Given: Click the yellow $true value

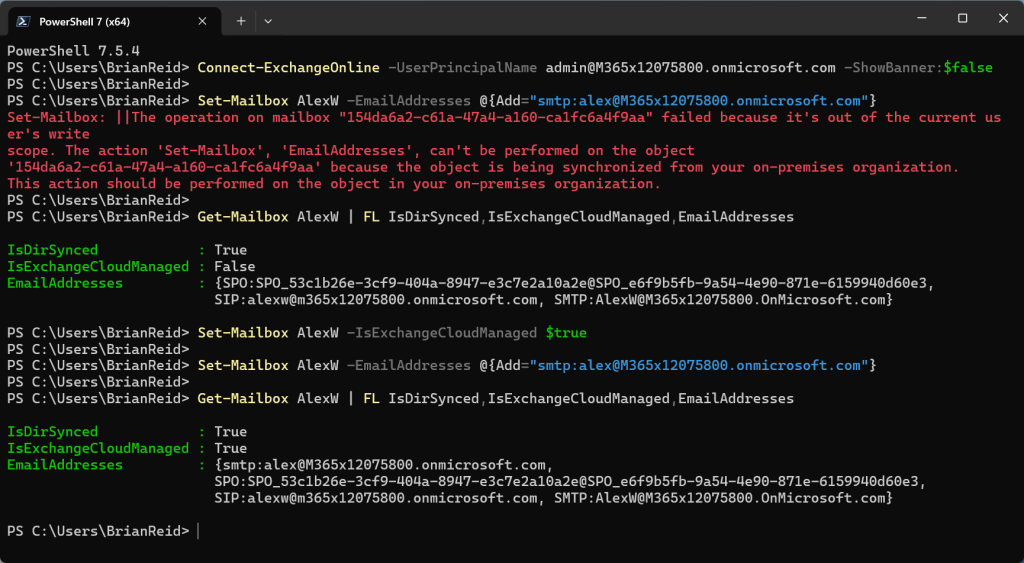Looking at the screenshot, I should [566, 332].
